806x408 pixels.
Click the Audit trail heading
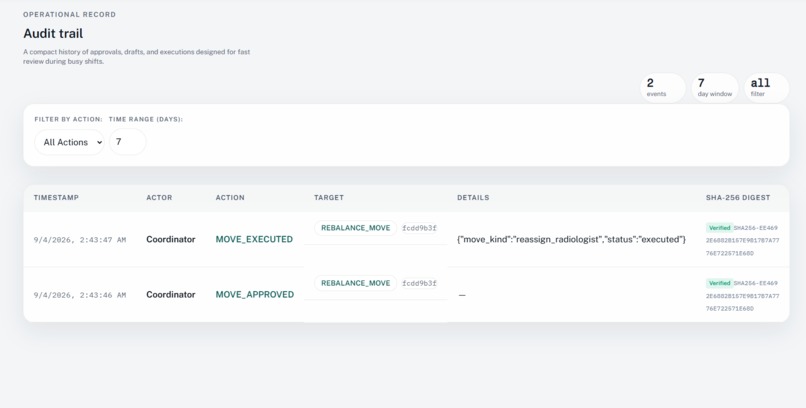point(53,33)
